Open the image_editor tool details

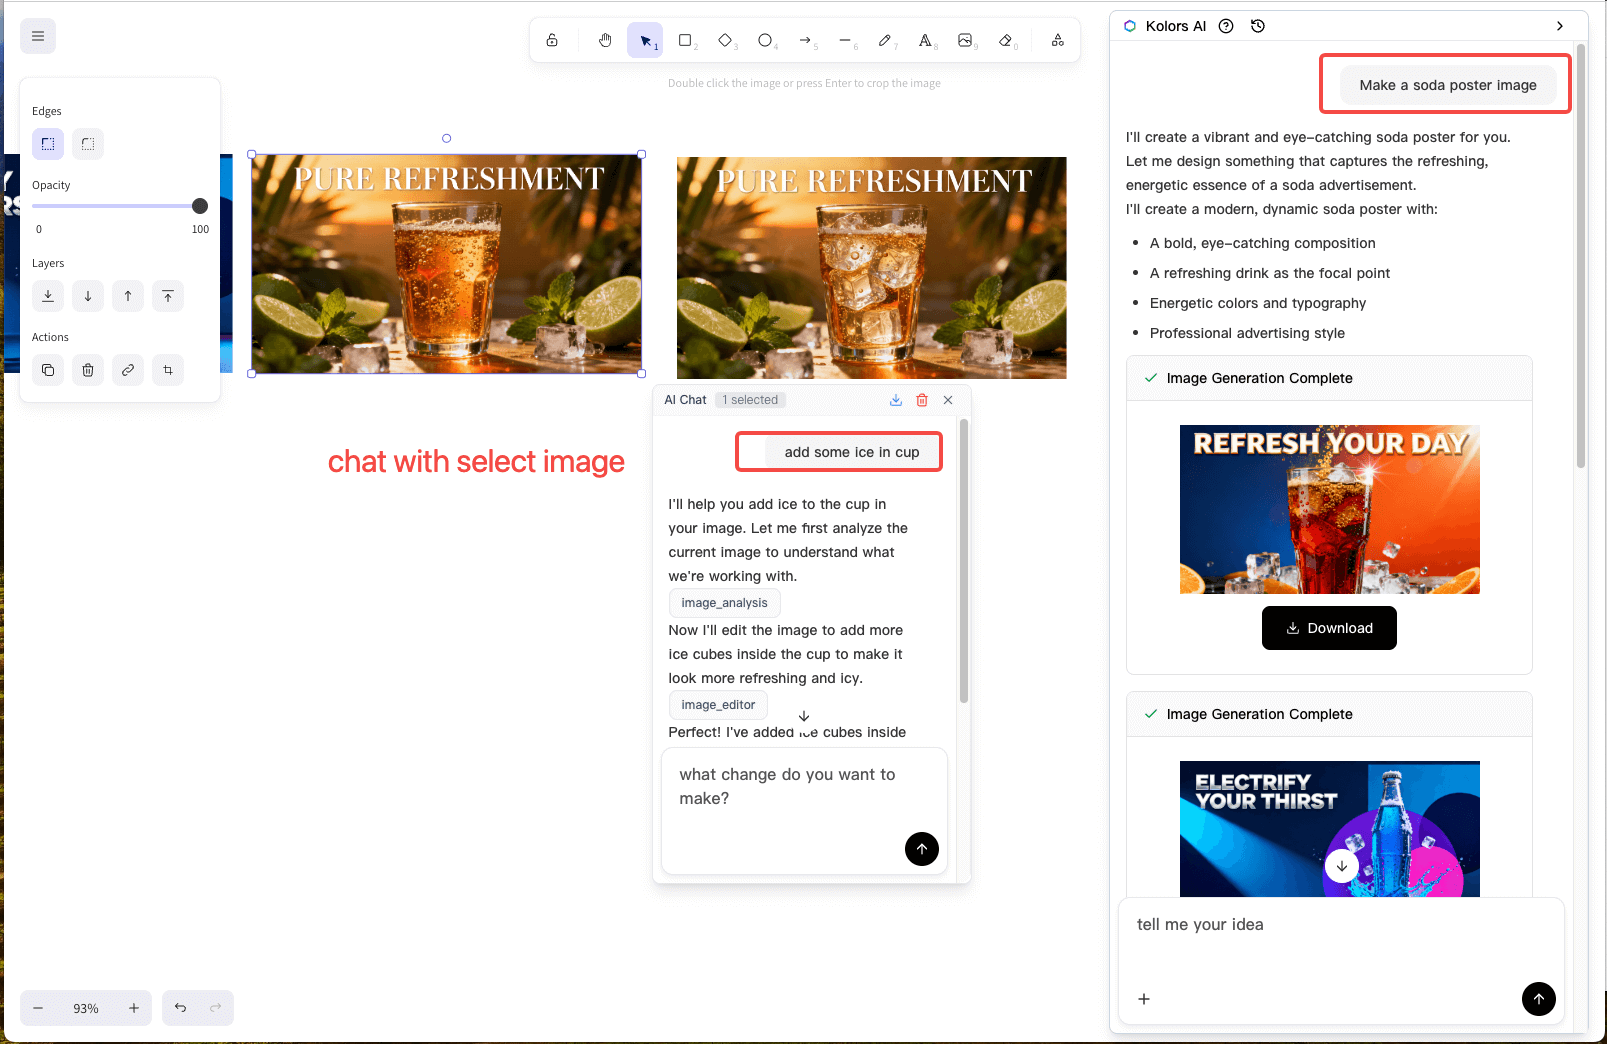coord(718,705)
